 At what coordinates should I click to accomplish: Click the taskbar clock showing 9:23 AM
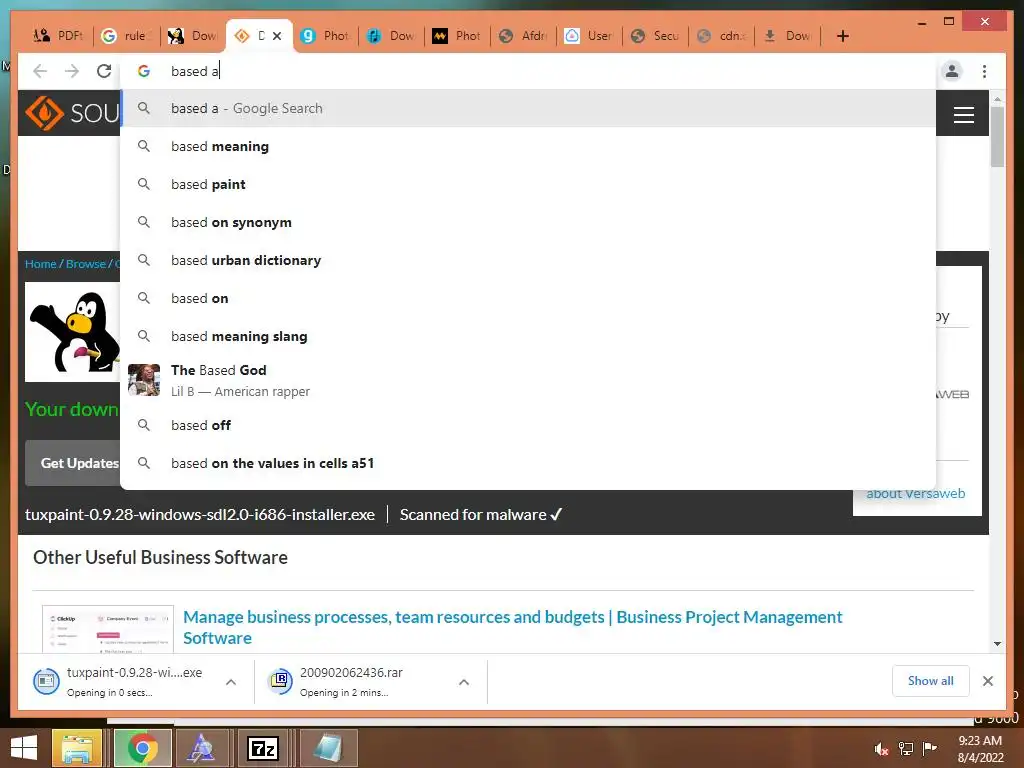tap(980, 749)
